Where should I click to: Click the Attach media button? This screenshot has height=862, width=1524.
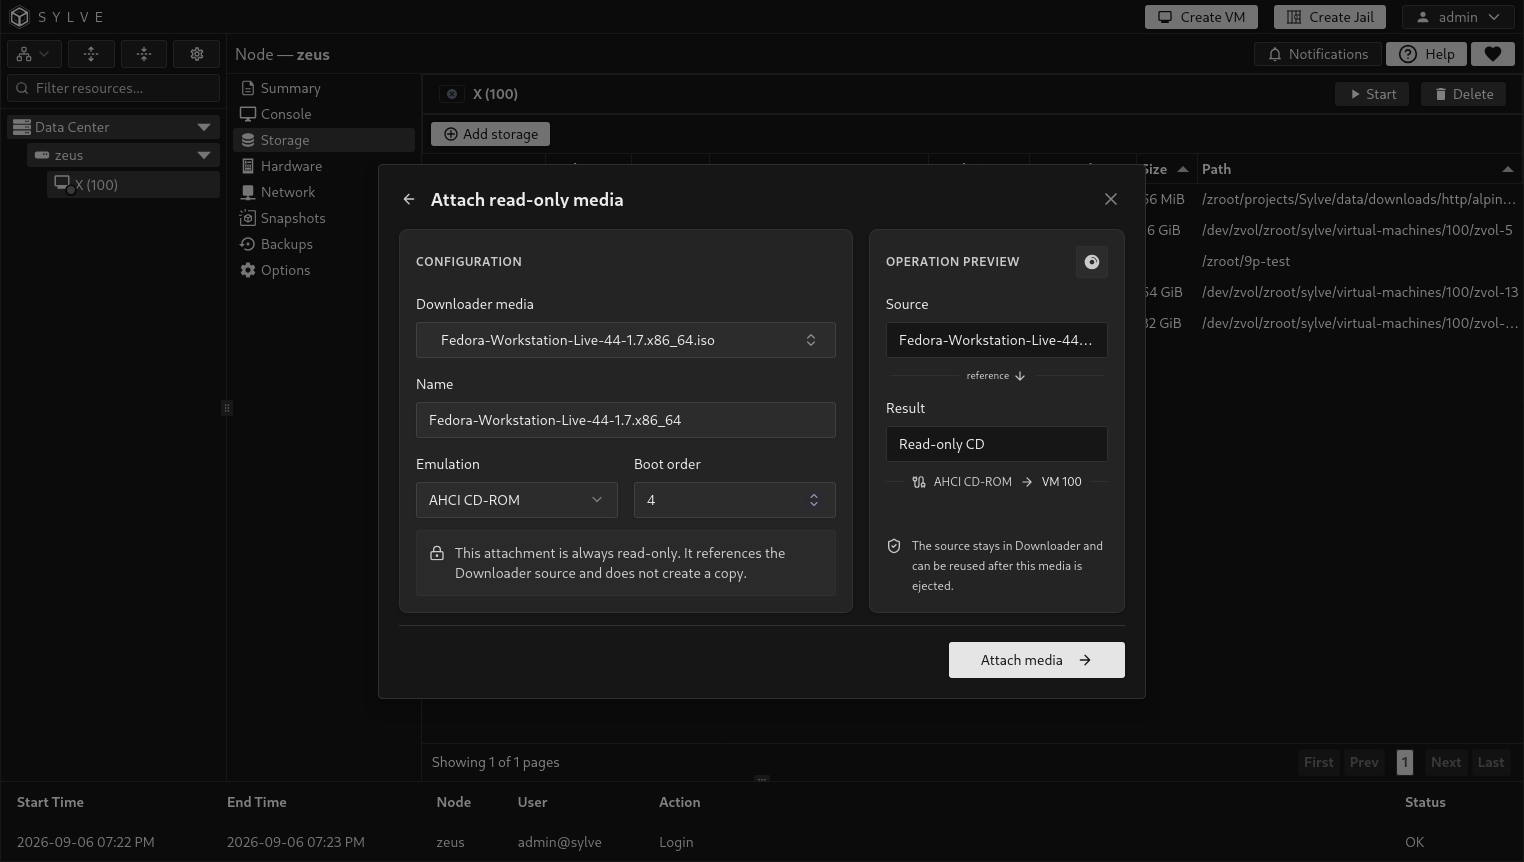[1037, 660]
